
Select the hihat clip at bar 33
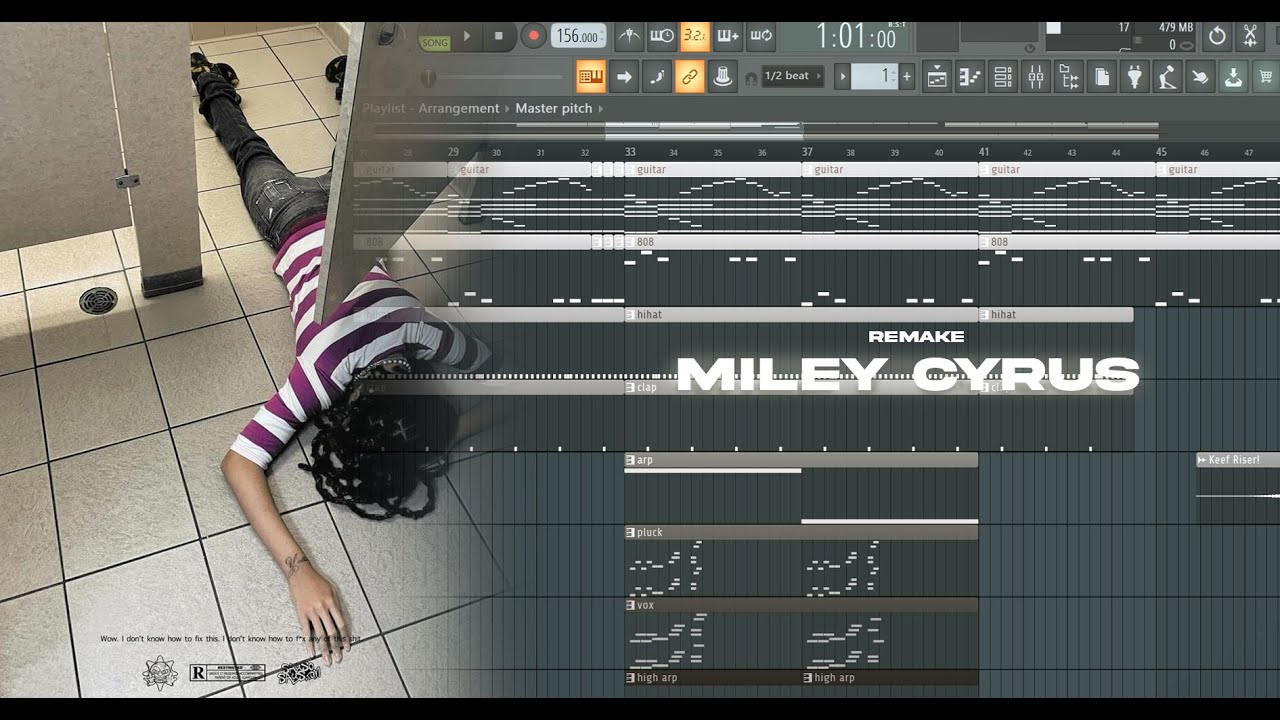pyautogui.click(x=802, y=314)
